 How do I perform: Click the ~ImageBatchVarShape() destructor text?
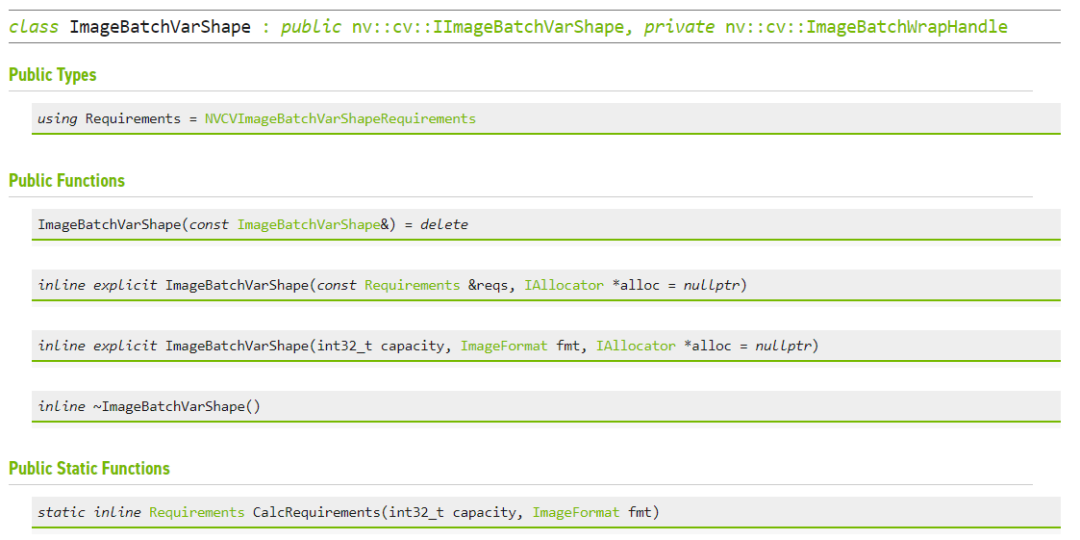coord(177,406)
